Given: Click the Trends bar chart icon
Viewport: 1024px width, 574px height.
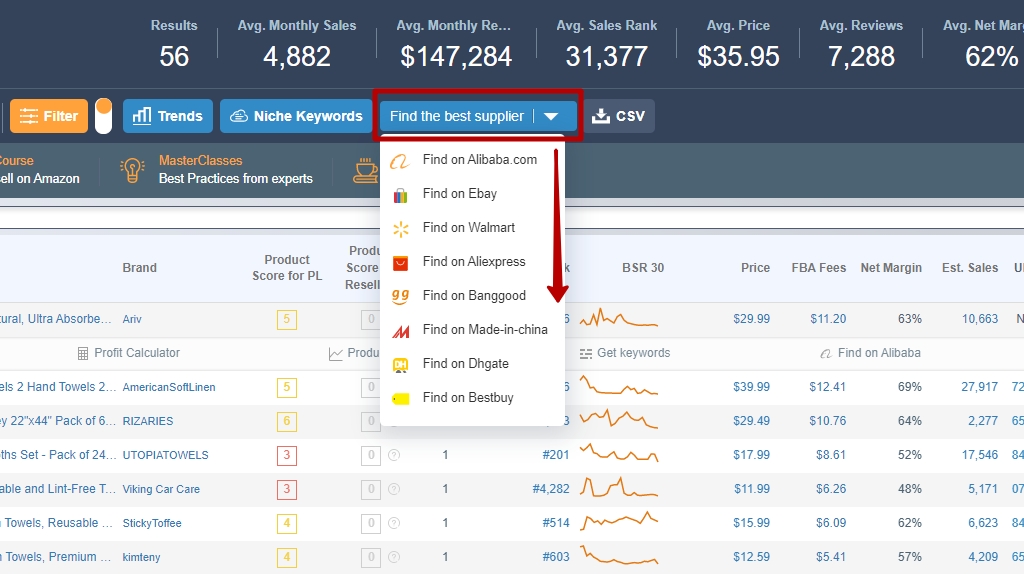Looking at the screenshot, I should [142, 116].
